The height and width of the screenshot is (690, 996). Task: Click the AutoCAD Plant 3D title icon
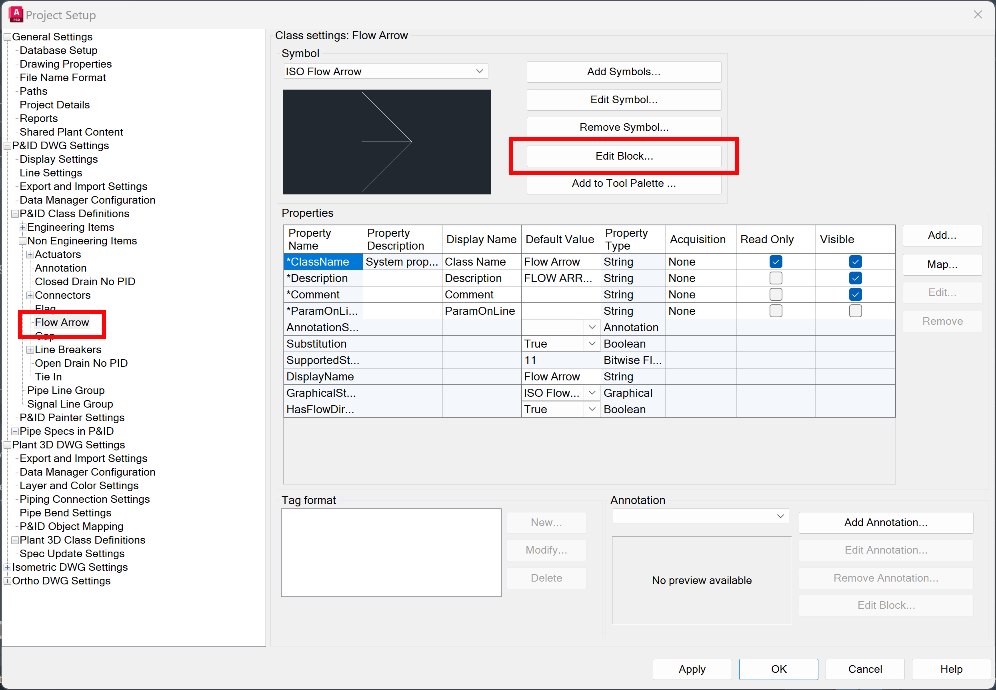(x=17, y=14)
